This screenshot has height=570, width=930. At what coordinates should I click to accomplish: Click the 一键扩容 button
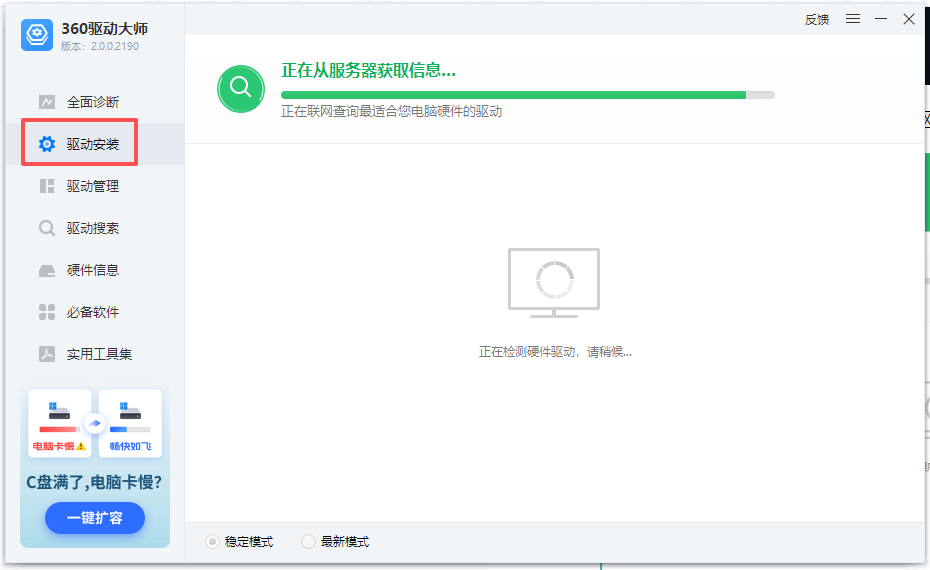[x=95, y=518]
